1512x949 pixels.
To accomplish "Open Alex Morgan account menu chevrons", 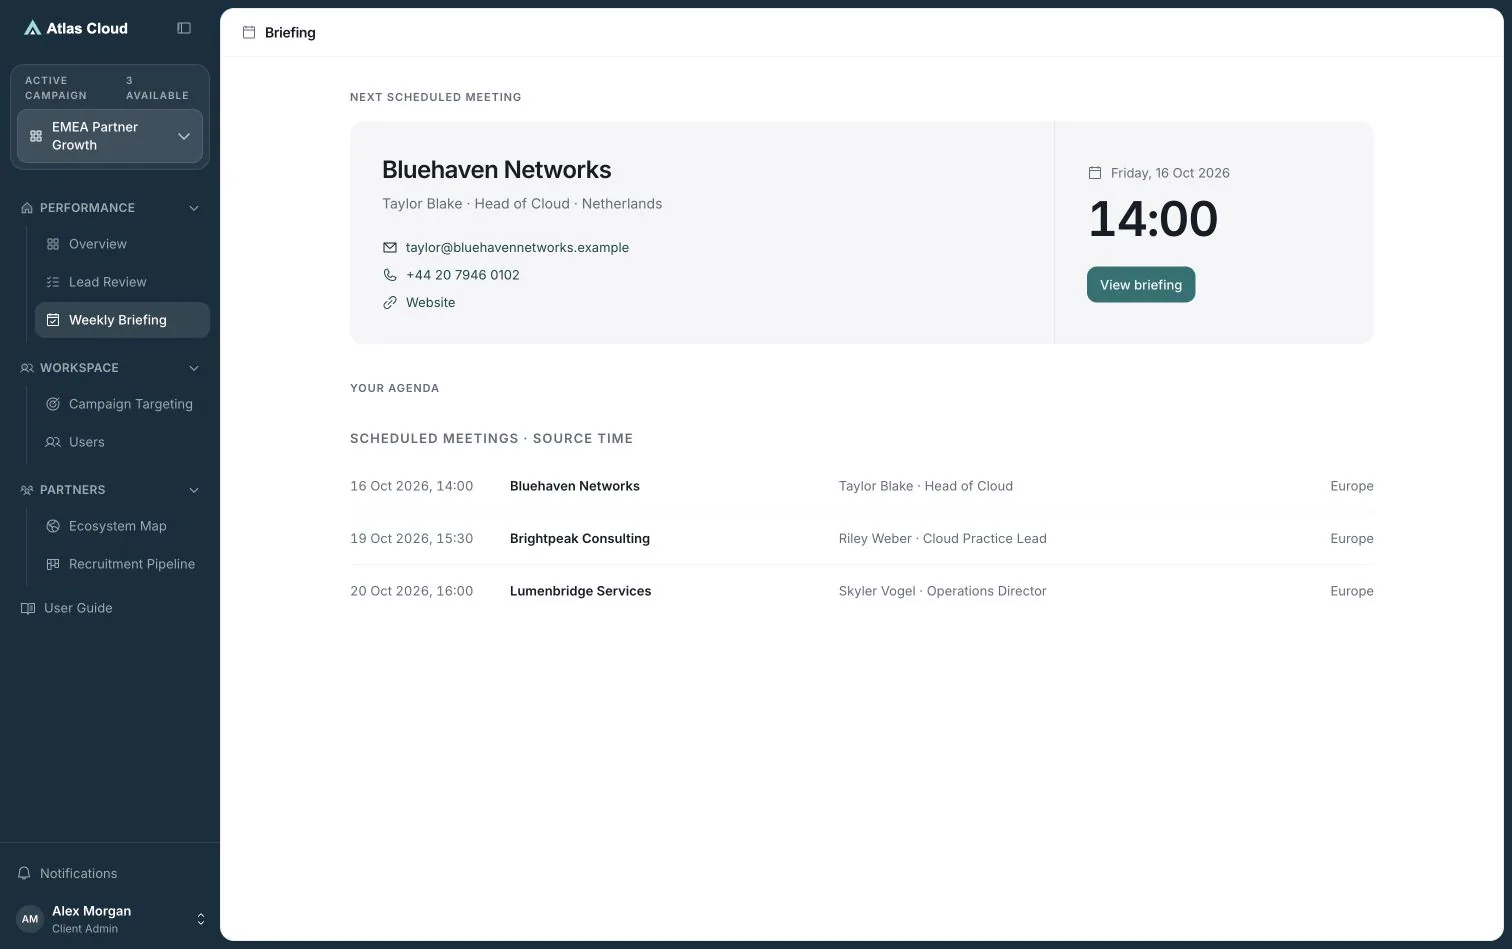I will [x=200, y=919].
